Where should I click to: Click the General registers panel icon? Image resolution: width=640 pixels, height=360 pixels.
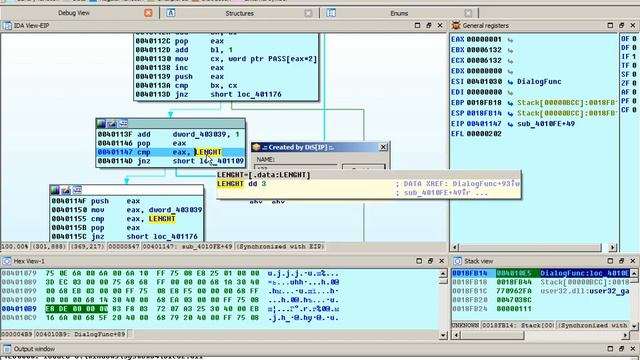456,26
